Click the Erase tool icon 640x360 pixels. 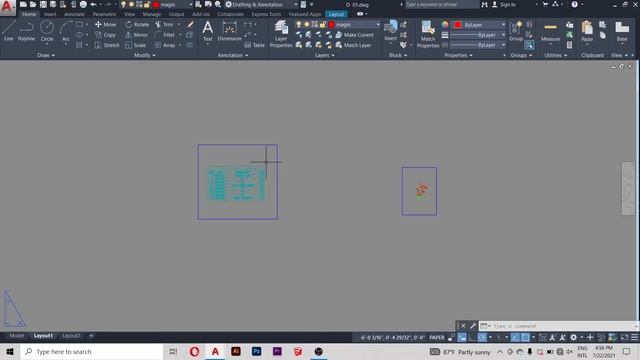click(190, 24)
